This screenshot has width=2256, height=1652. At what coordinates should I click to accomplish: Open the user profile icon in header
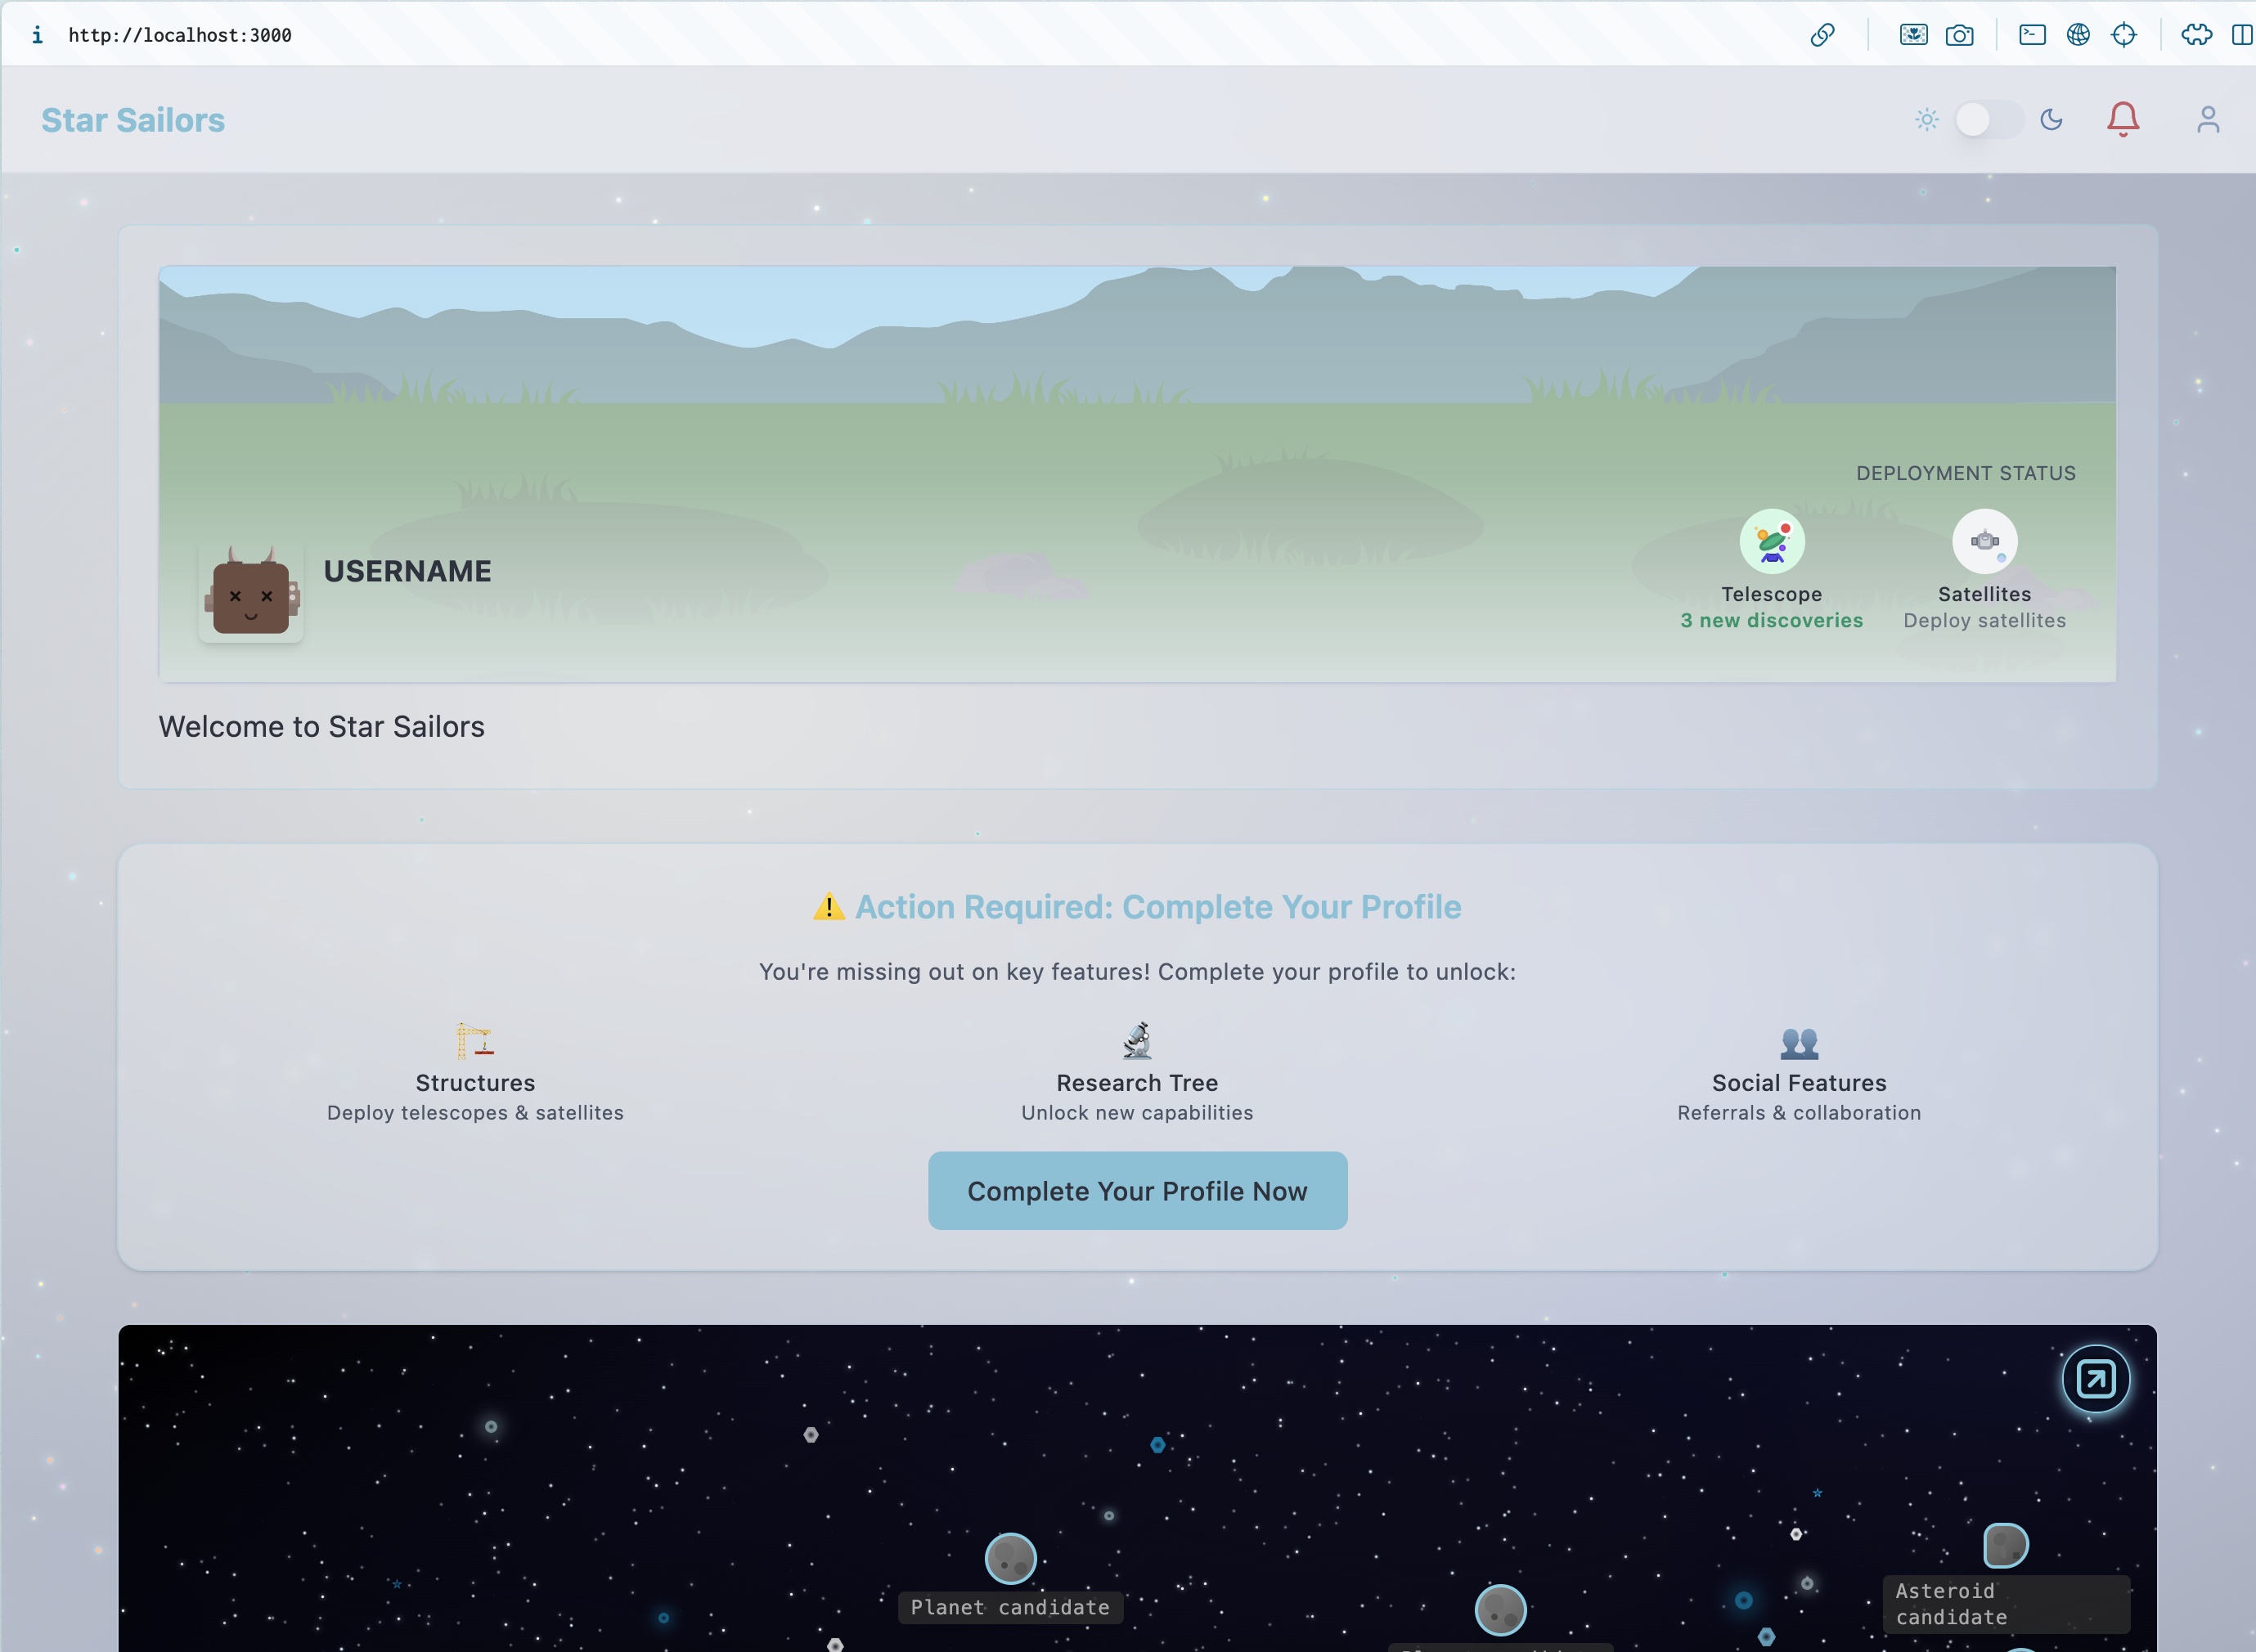2208,119
